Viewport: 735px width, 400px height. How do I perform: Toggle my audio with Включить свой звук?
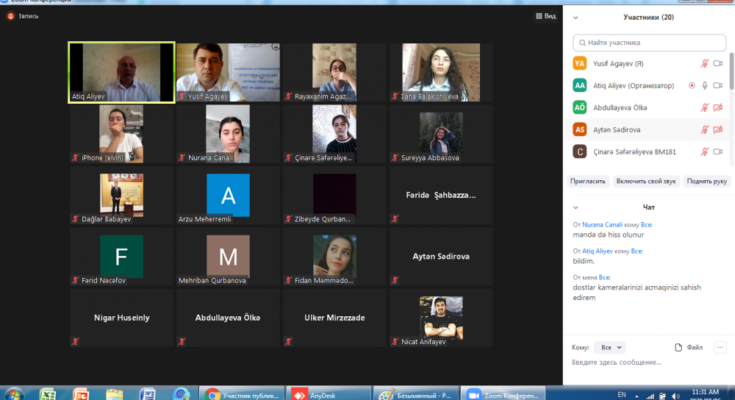click(x=646, y=181)
